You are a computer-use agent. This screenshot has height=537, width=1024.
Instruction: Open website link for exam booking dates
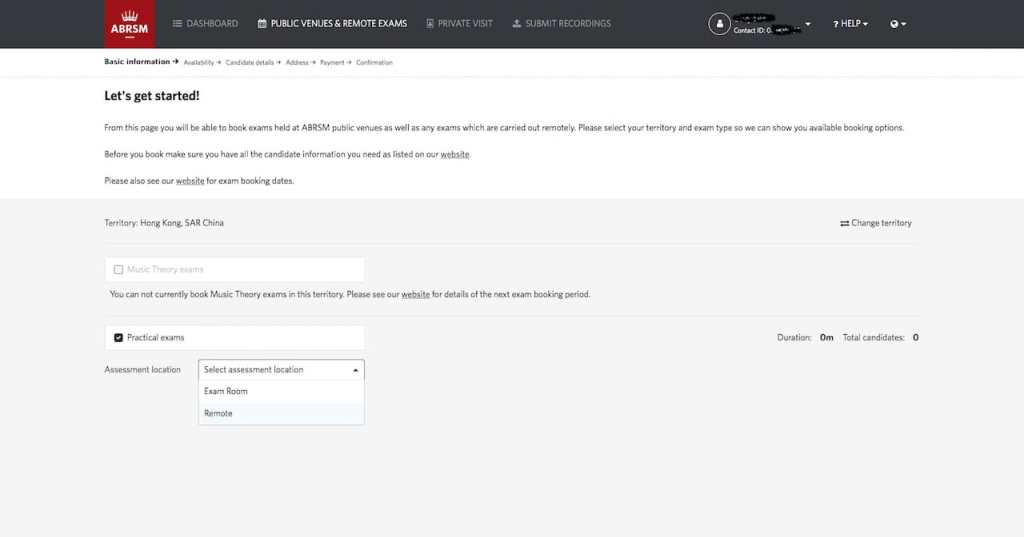coord(190,181)
